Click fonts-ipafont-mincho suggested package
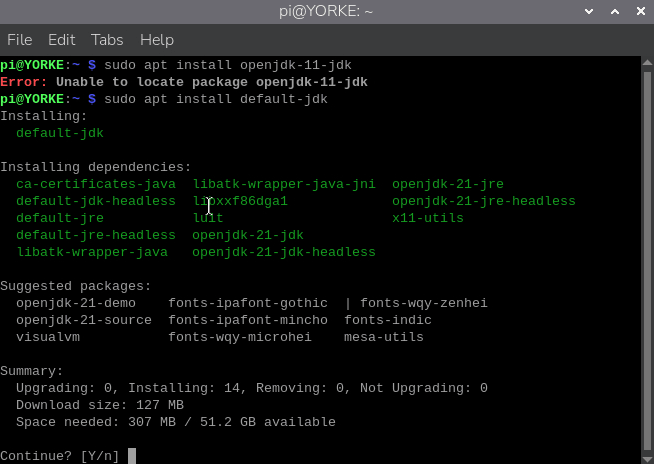 248,320
